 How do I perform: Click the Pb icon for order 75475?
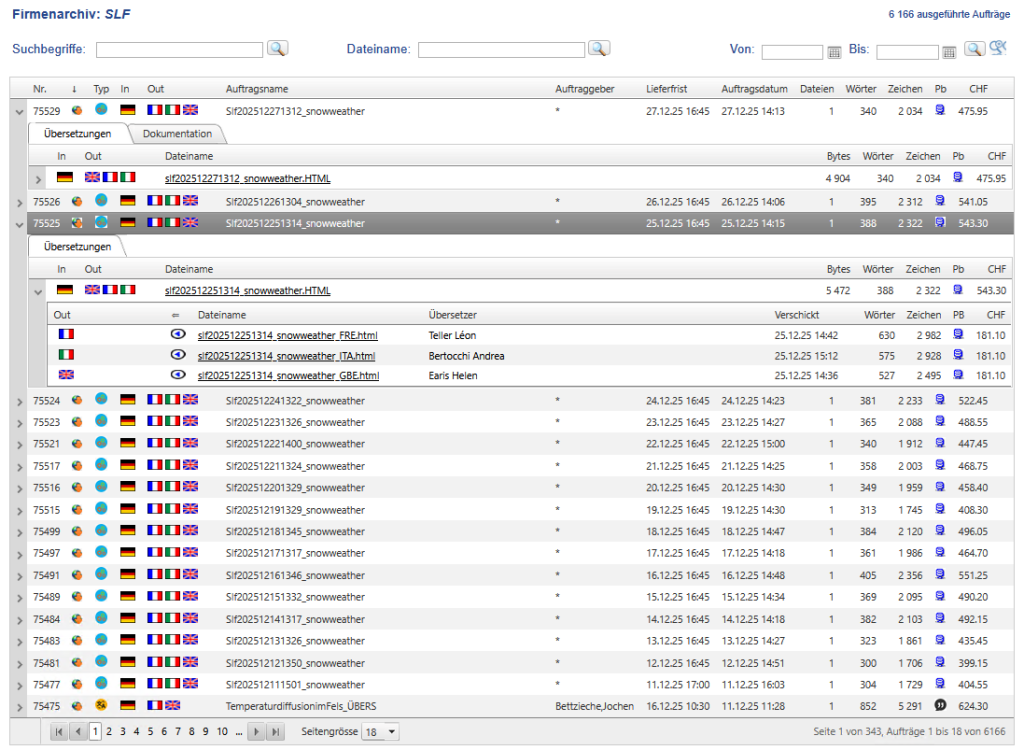click(x=940, y=707)
